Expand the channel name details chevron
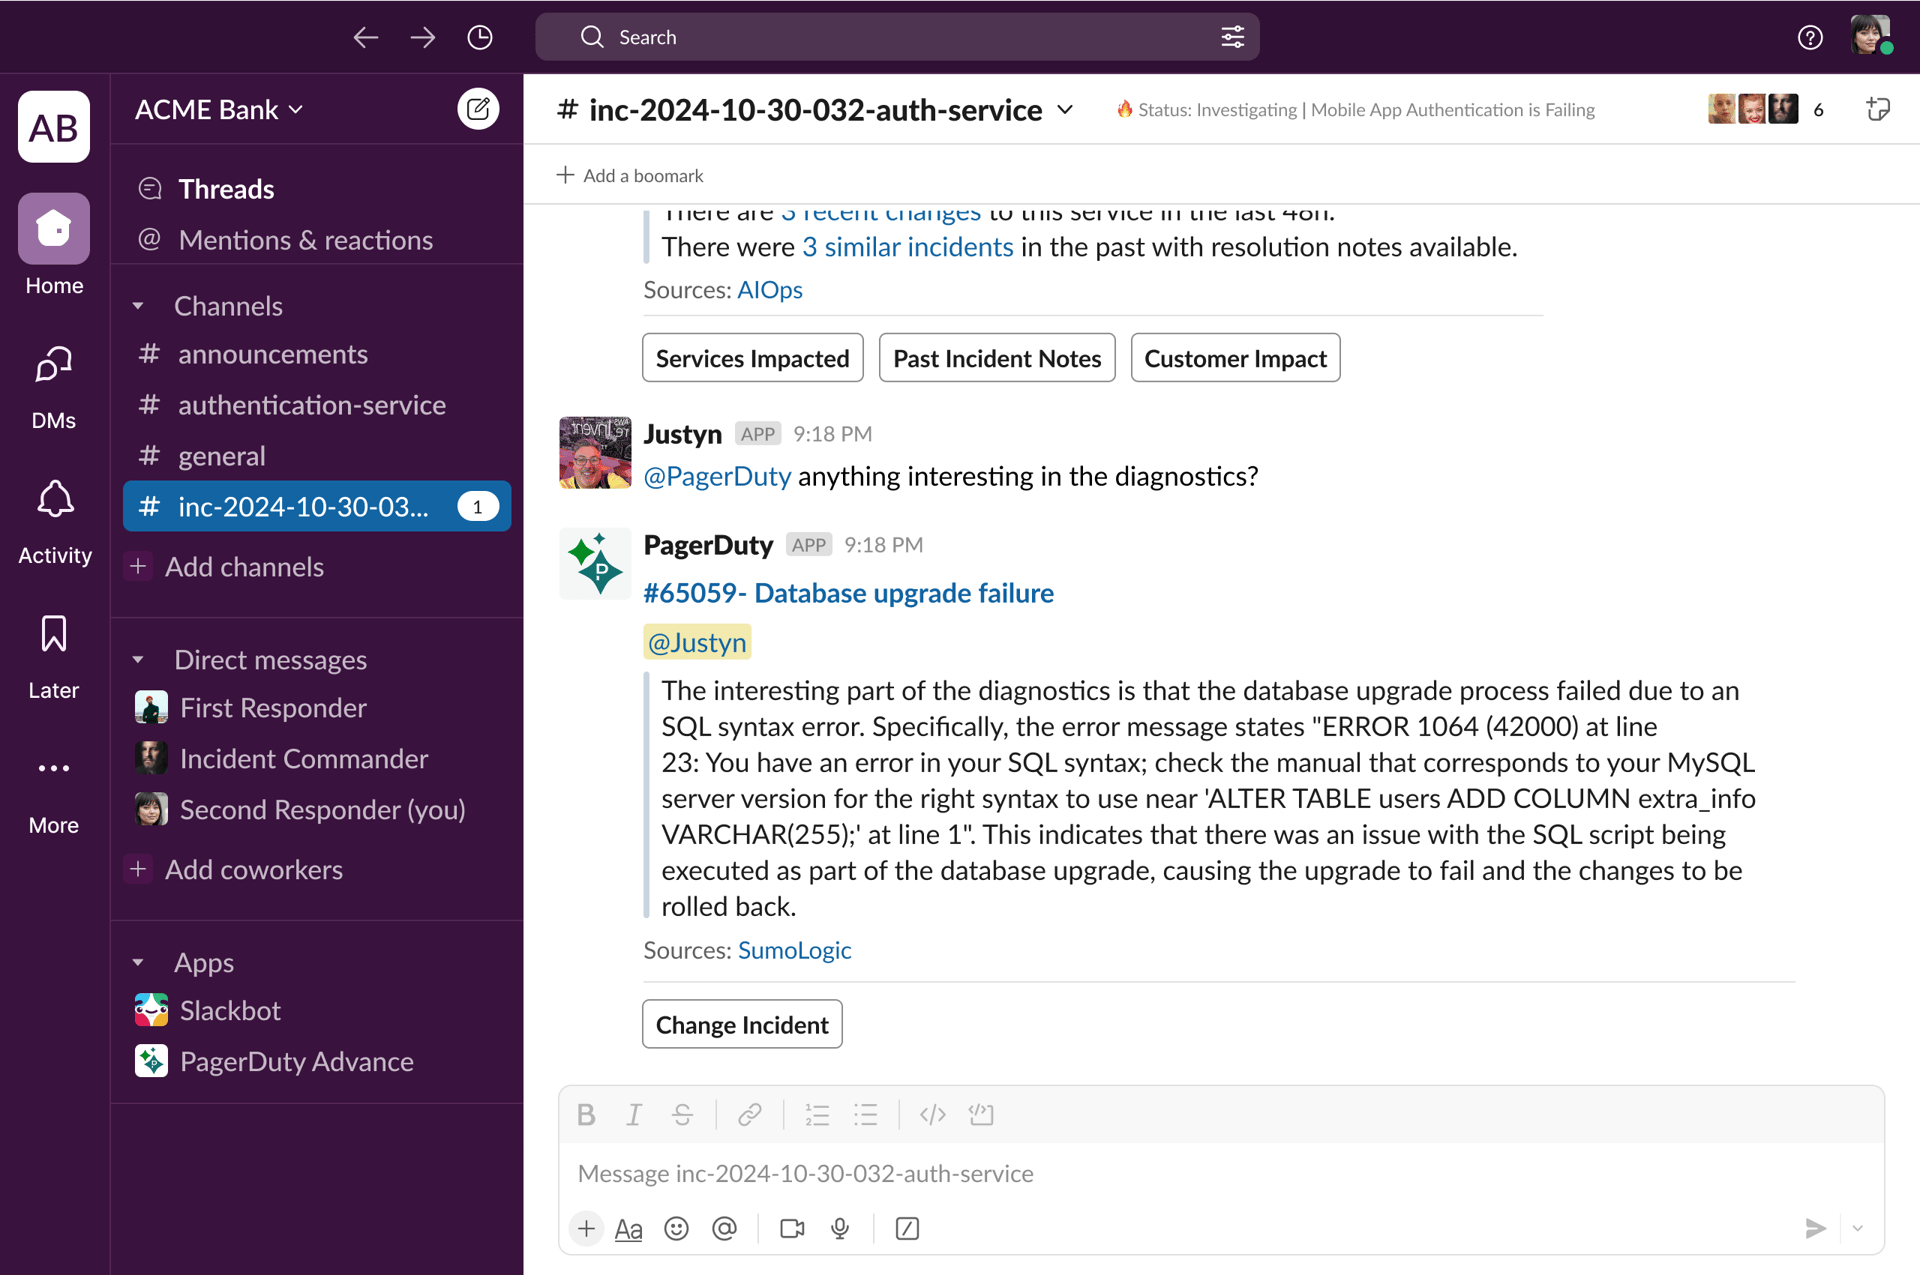1920x1275 pixels. tap(1066, 109)
